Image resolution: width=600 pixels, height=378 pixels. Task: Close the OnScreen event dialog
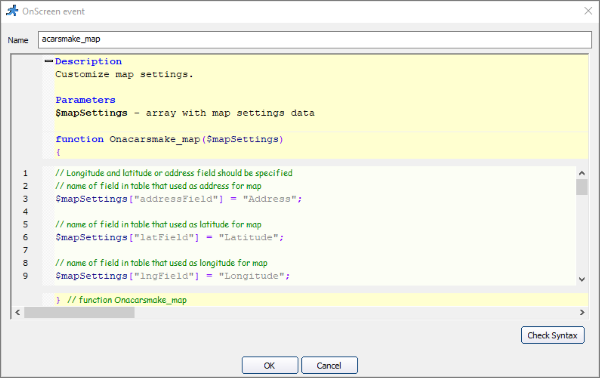(588, 11)
